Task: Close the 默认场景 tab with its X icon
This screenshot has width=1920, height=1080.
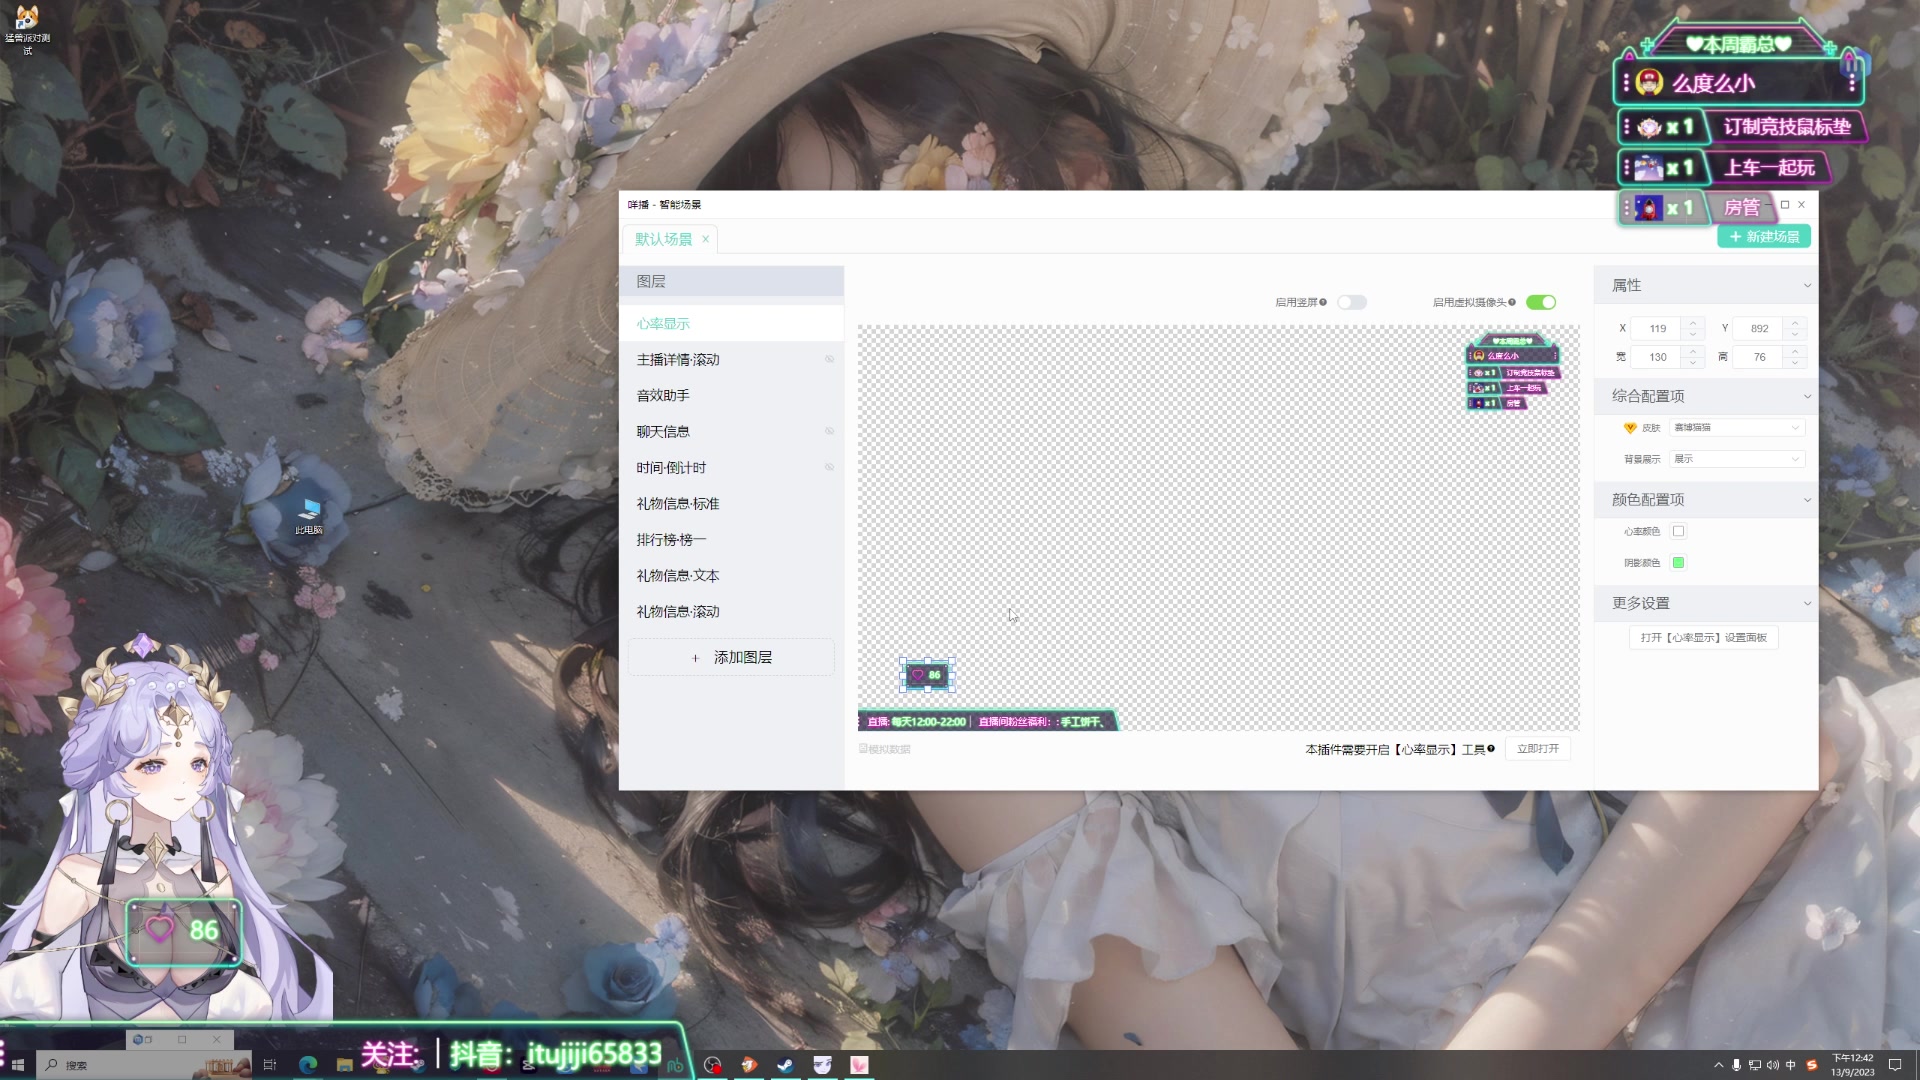Action: 705,239
